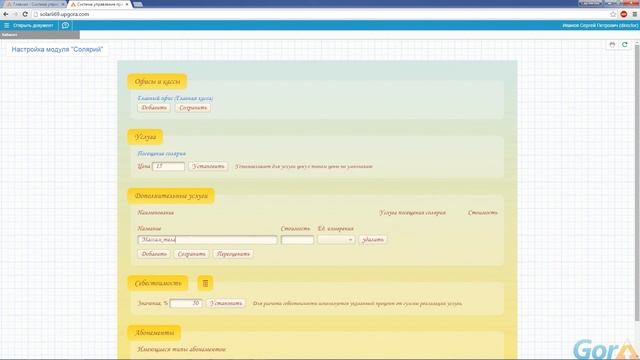Screen dimensions: 640x360
Task: Open the chat help bubble icon
Action: pos(65,25)
